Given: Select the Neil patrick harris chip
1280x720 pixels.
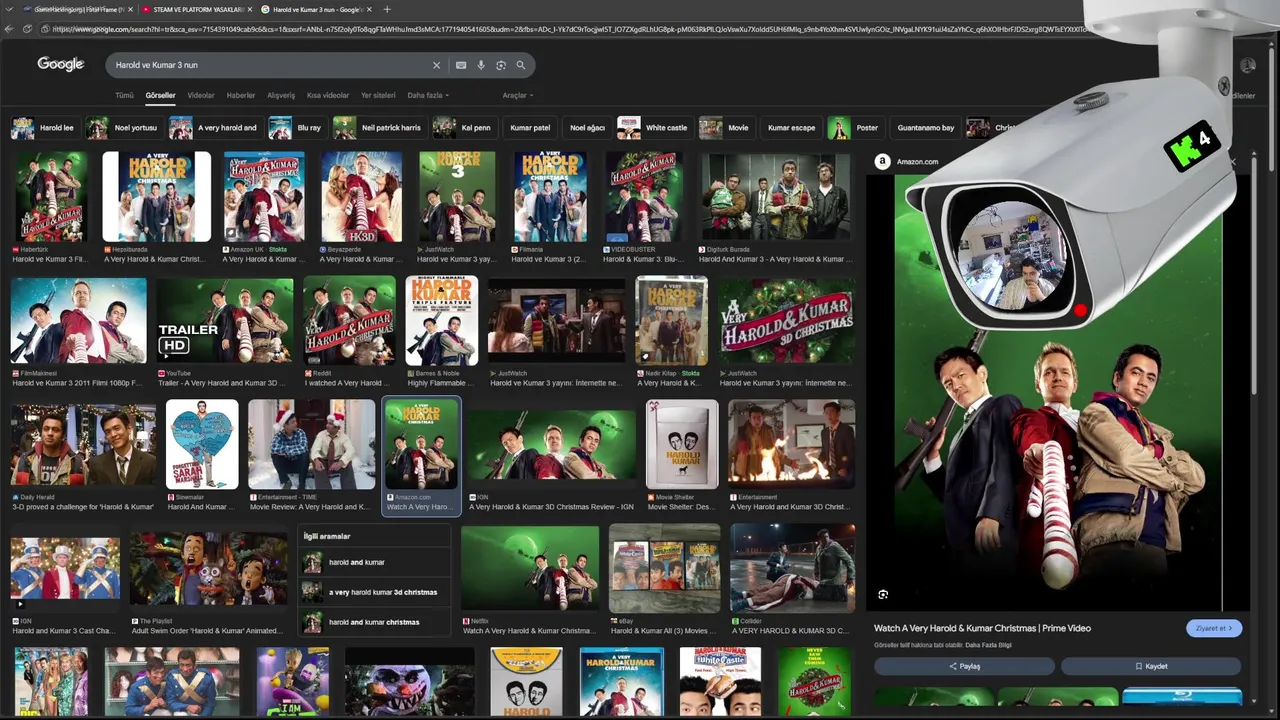Looking at the screenshot, I should [379, 128].
